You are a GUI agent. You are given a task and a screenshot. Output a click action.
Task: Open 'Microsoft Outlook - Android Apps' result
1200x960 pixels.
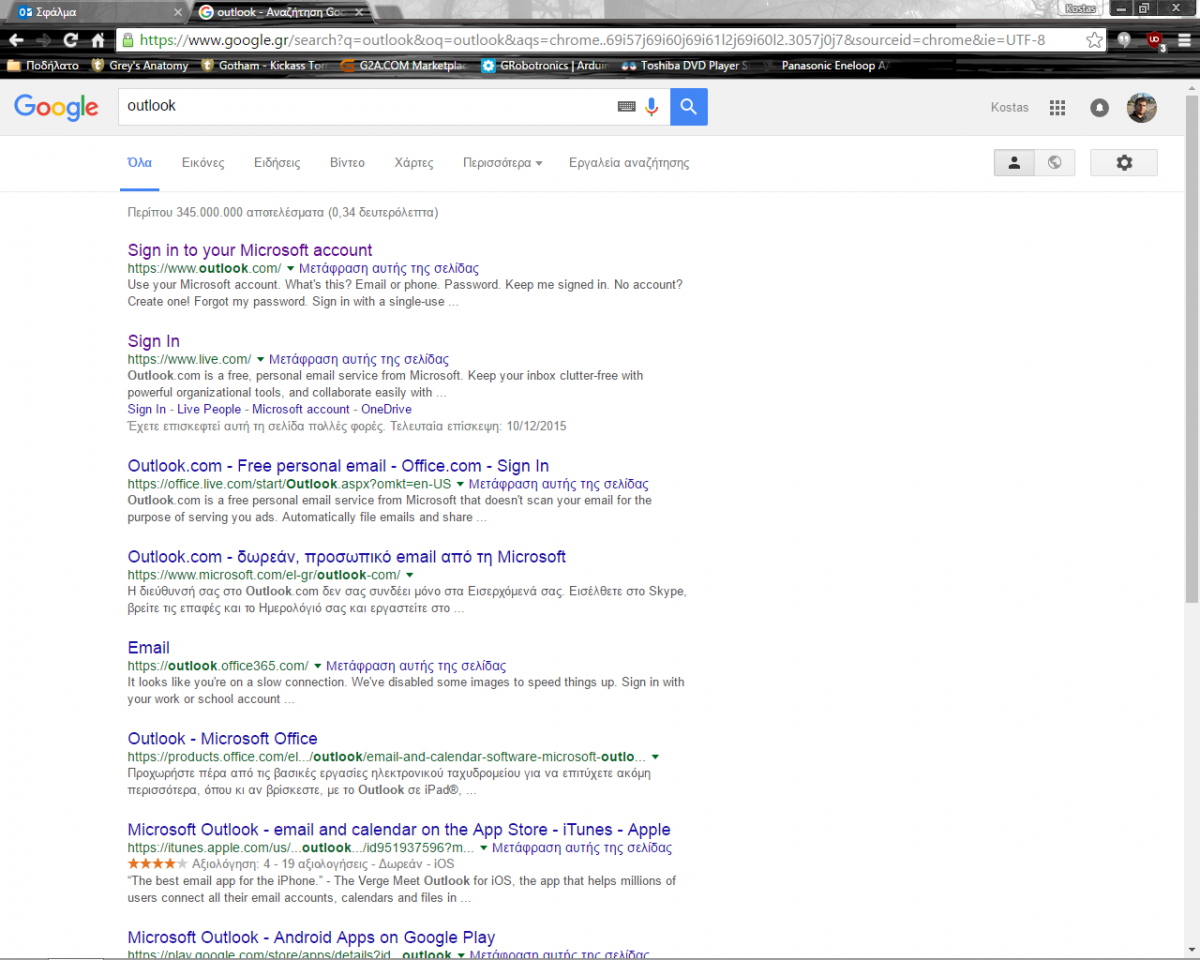pyautogui.click(x=311, y=938)
